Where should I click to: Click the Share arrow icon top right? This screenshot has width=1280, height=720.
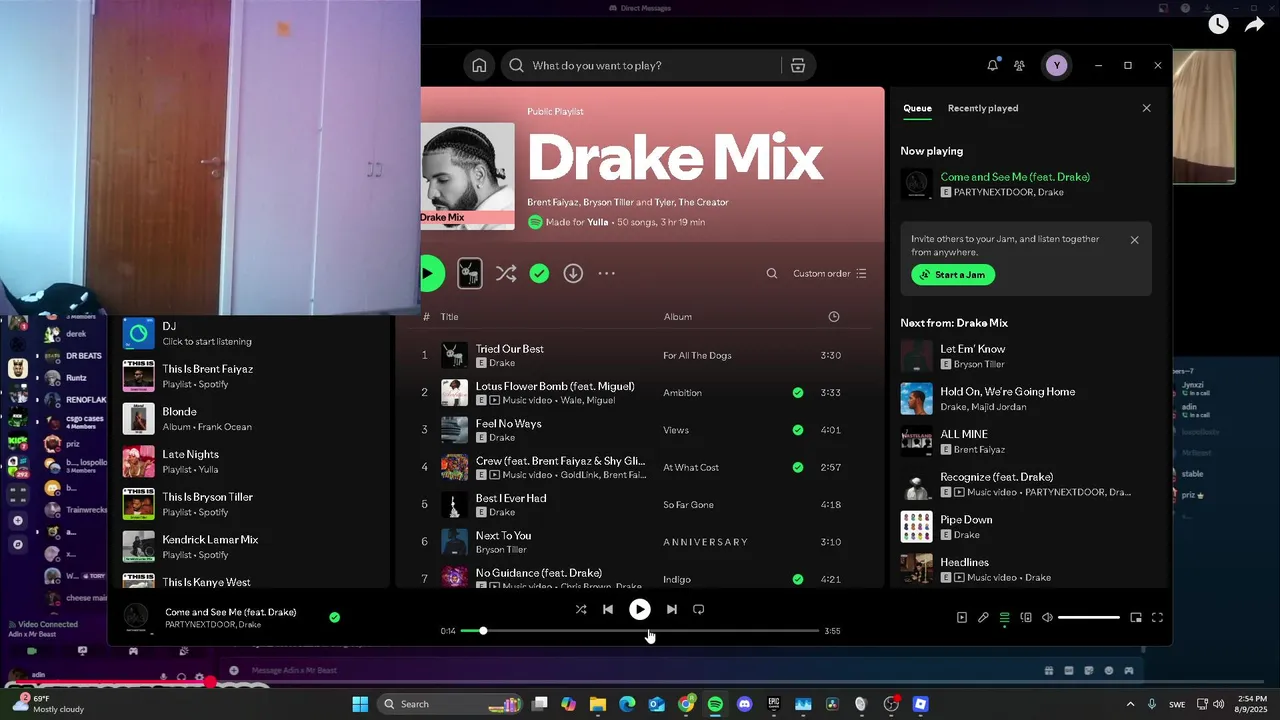click(1254, 24)
